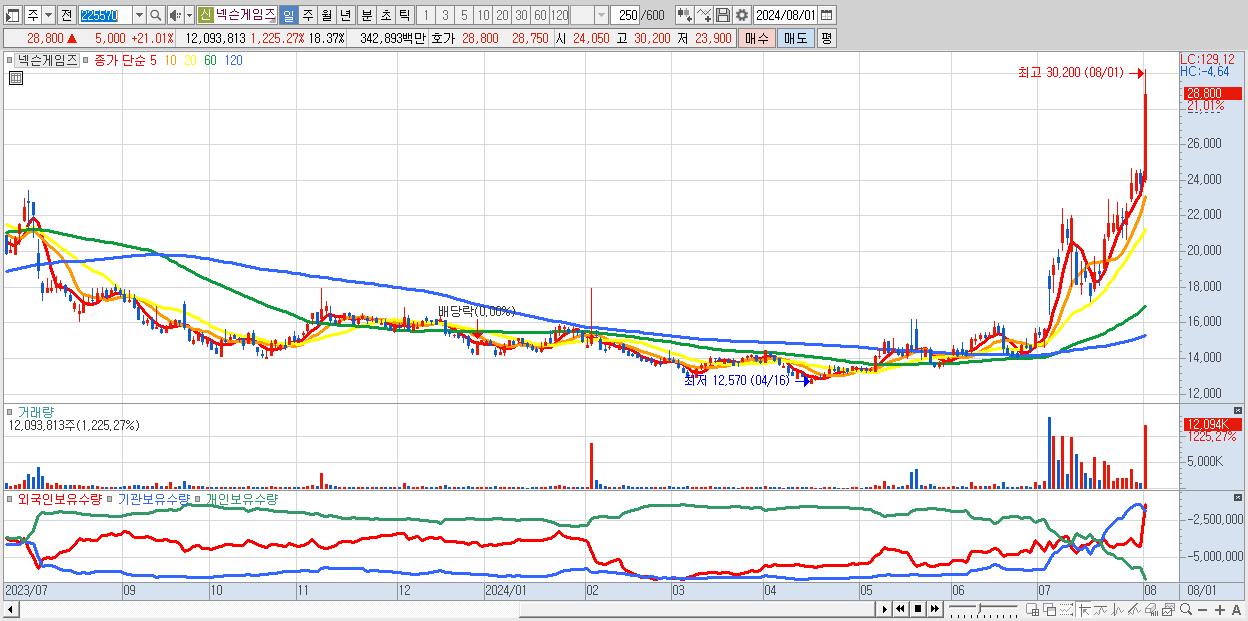
Task: Save chart with the floppy disk icon
Action: point(723,15)
